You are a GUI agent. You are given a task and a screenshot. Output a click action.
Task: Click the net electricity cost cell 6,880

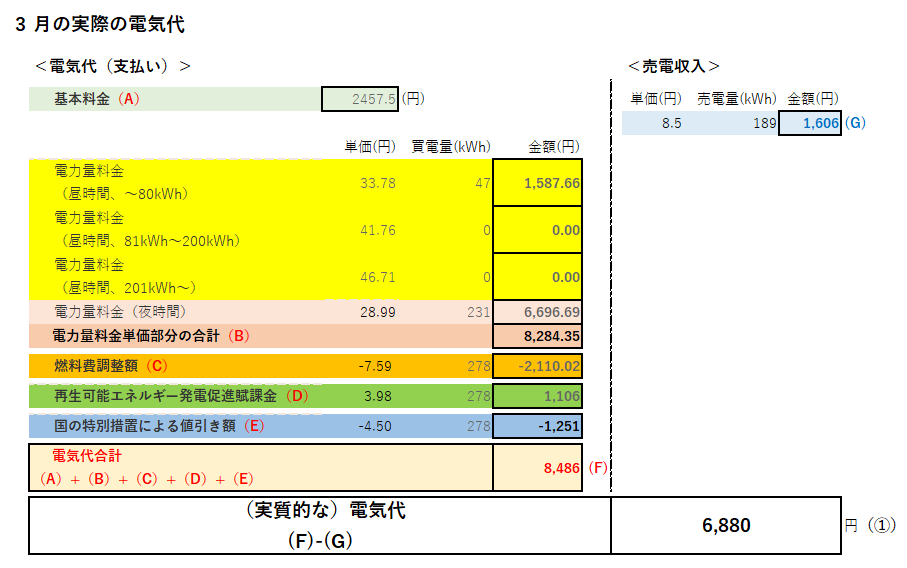click(x=725, y=525)
